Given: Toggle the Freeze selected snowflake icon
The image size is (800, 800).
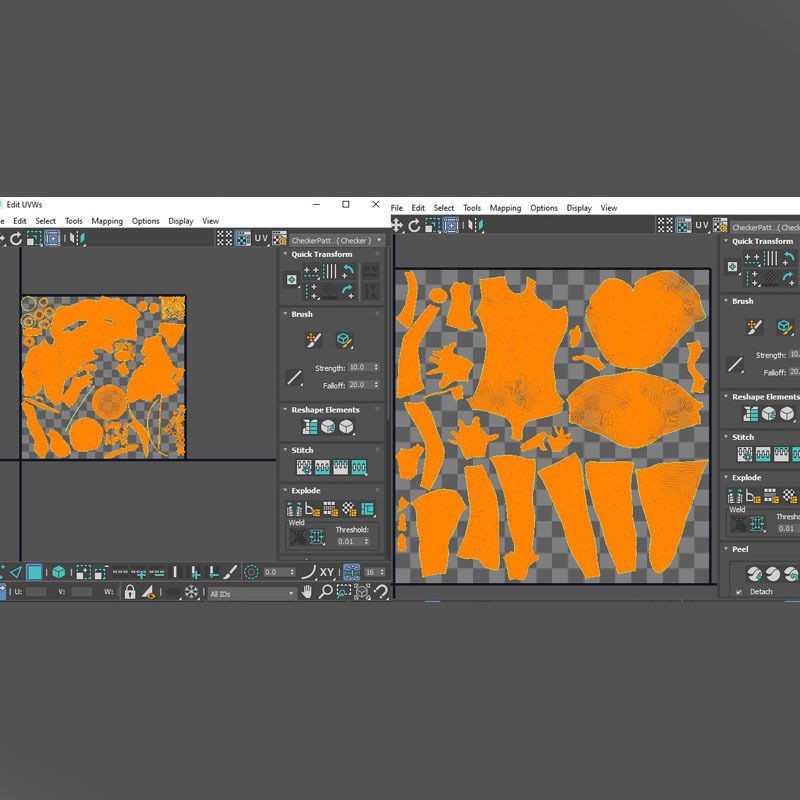Looking at the screenshot, I should (191, 592).
